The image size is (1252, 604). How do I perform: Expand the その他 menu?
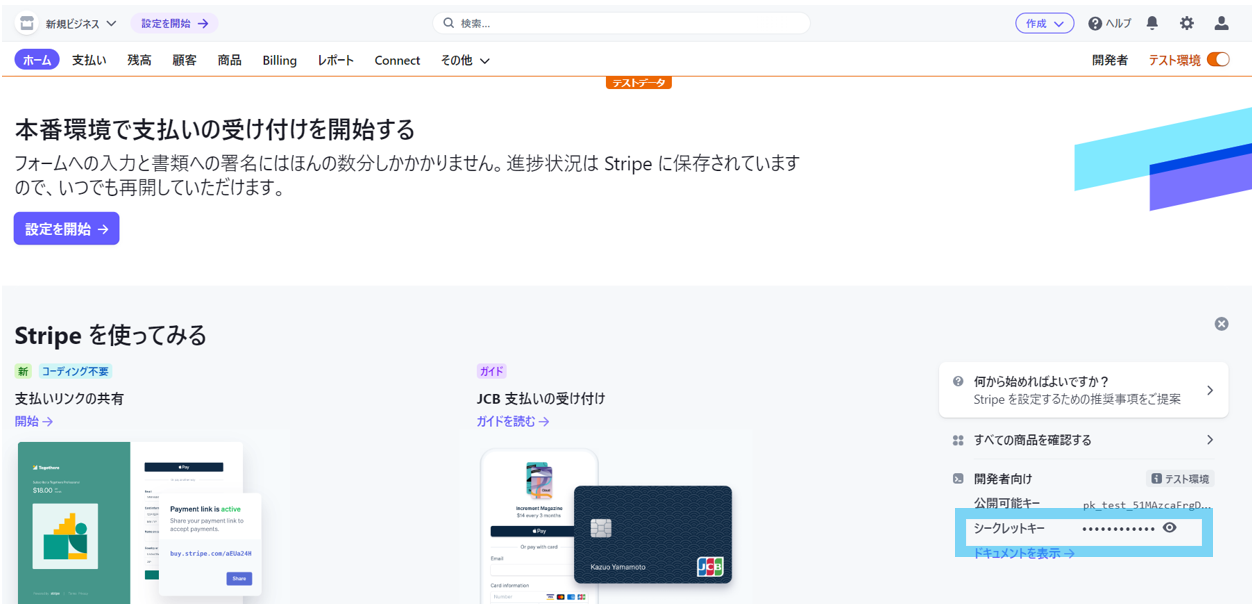pyautogui.click(x=465, y=60)
